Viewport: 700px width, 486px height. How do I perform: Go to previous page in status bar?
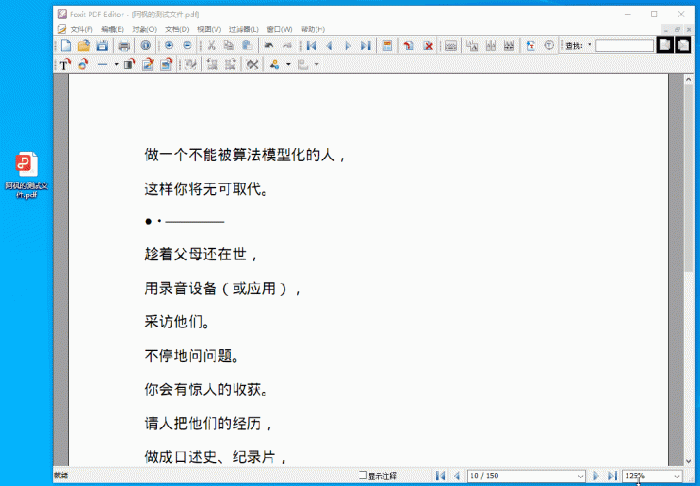click(x=457, y=476)
